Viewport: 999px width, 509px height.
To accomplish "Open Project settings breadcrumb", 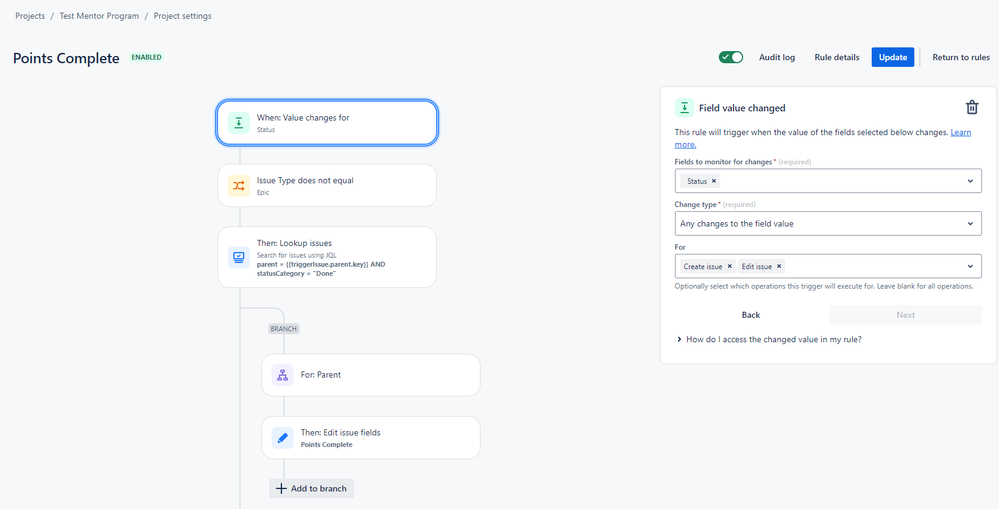I will point(183,16).
